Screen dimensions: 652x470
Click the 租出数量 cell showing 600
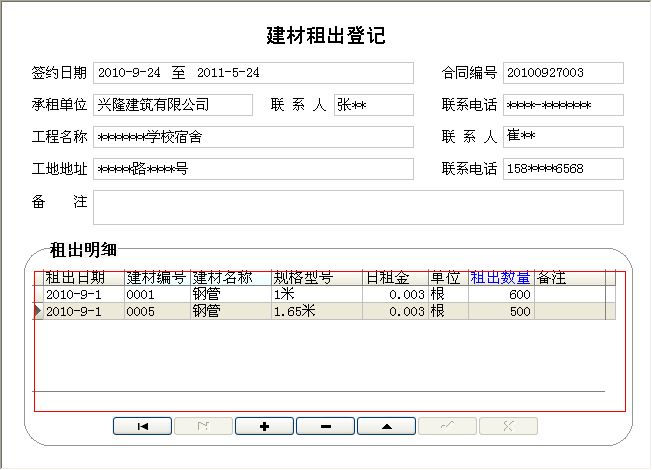500,295
